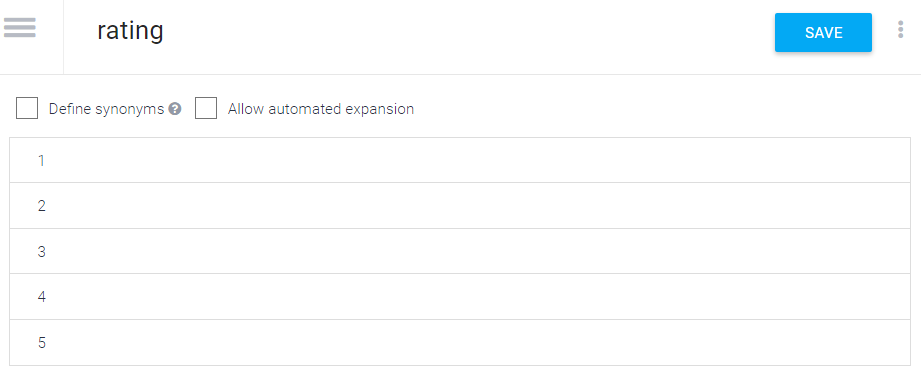921x374 pixels.
Task: Edit the entity name field rating
Action: [130, 31]
